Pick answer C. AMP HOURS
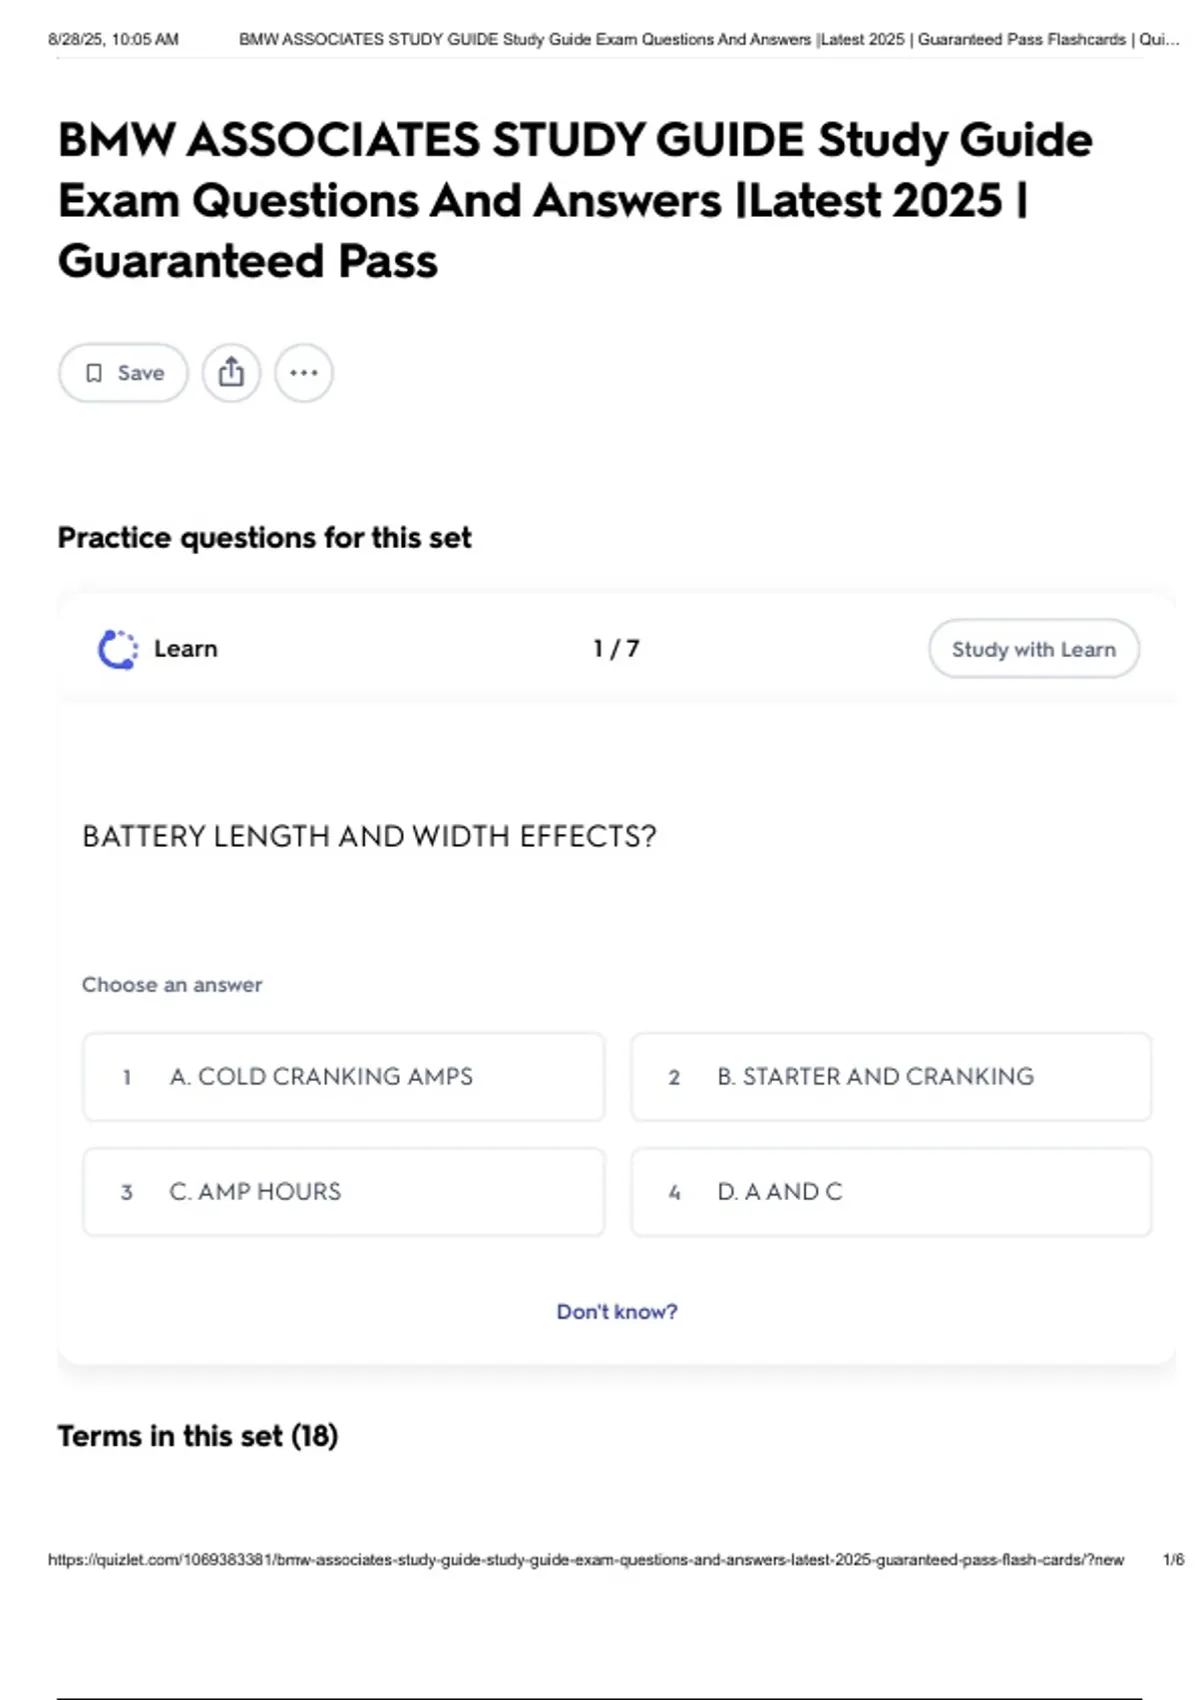This screenshot has width=1200, height=1700. pos(343,1192)
